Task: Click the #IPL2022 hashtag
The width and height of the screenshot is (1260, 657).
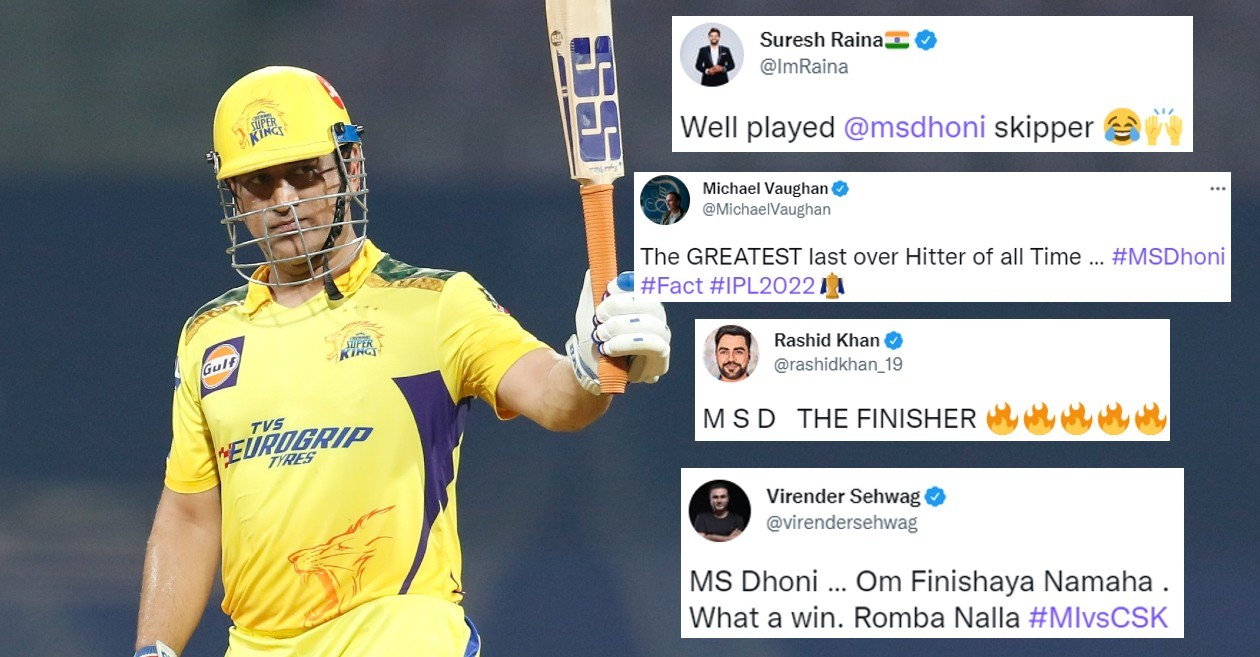Action: pos(763,286)
